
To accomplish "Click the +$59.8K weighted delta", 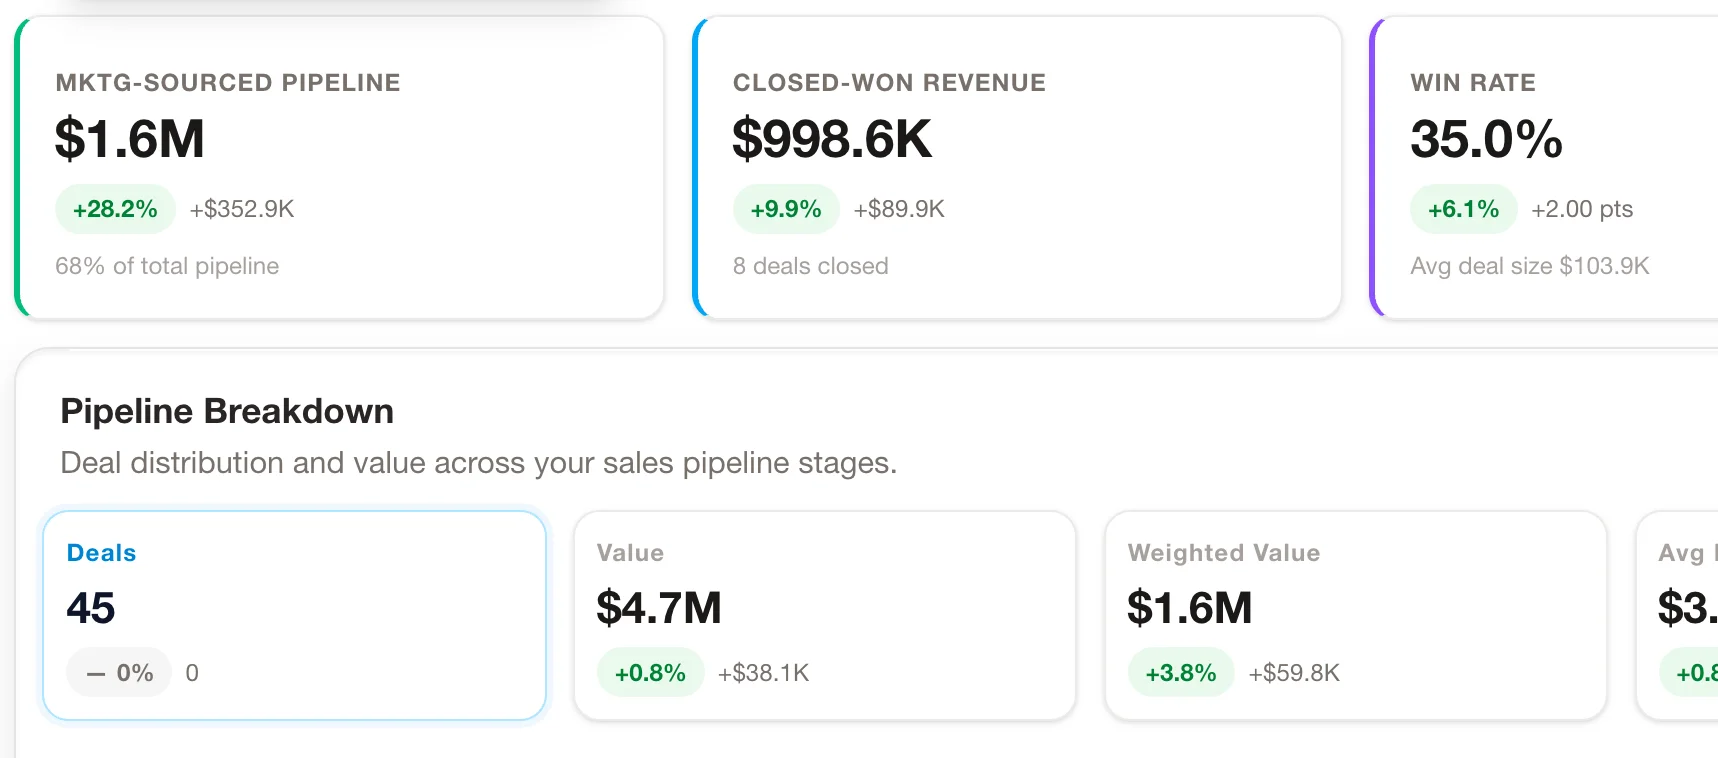I will click(x=1294, y=673).
